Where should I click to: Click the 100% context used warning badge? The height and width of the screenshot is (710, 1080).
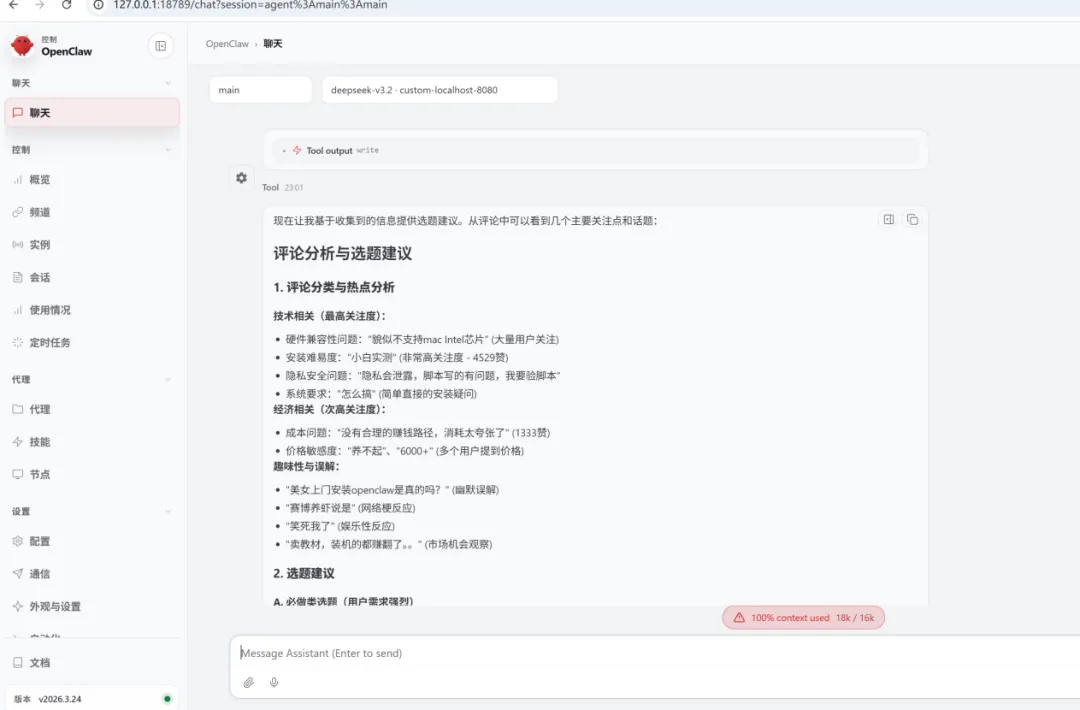click(x=803, y=618)
